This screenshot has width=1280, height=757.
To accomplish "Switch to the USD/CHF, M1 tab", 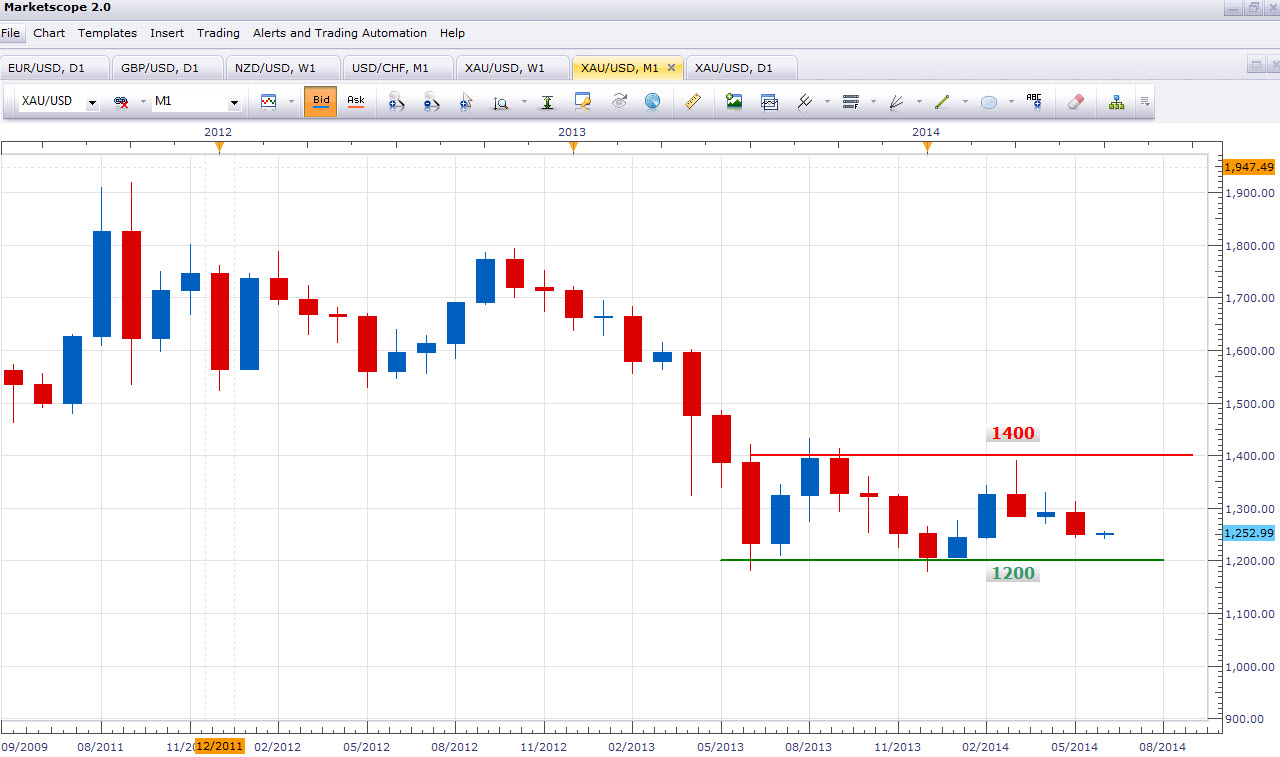I will (x=397, y=68).
